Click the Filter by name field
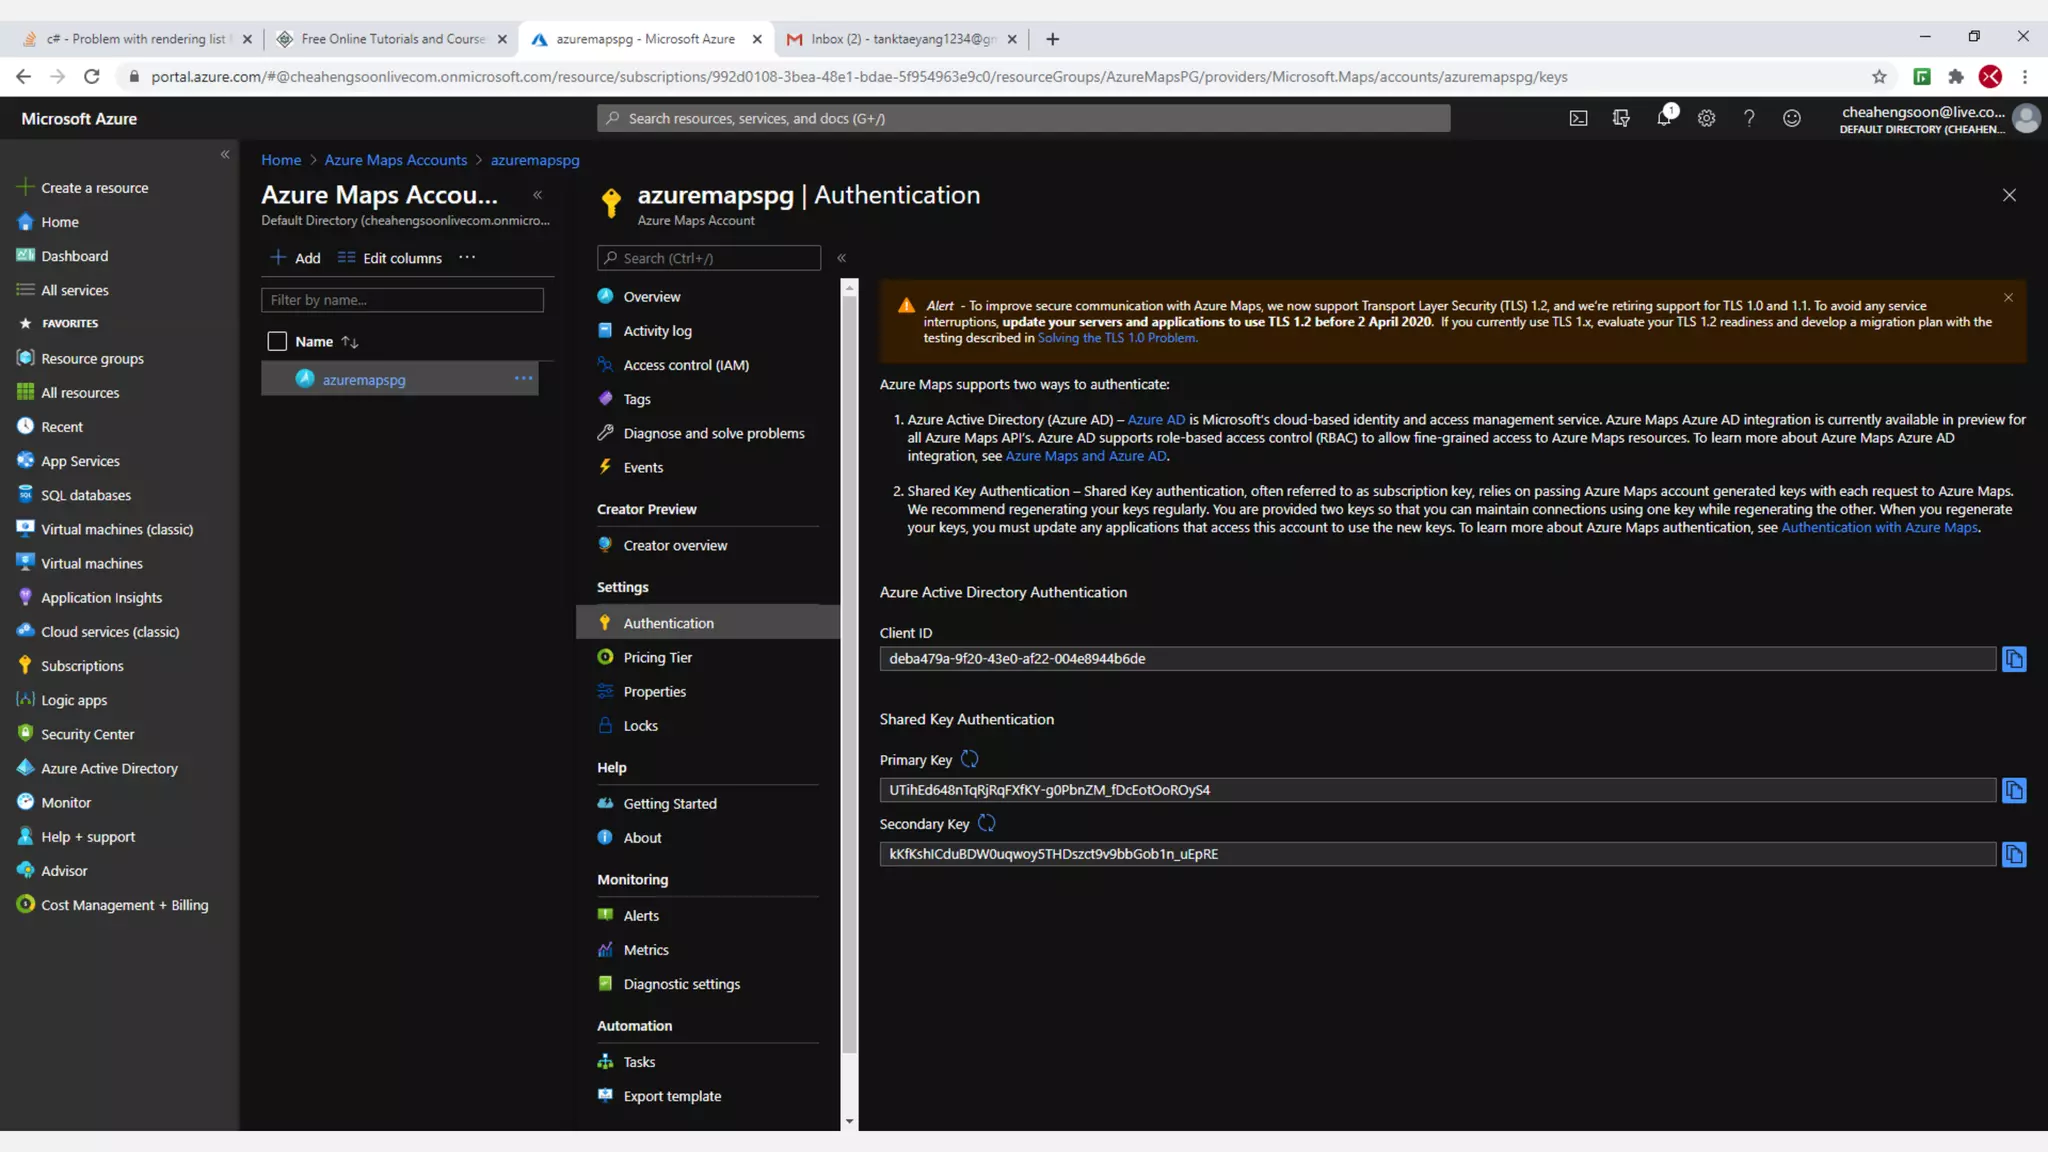2048x1152 pixels. tap(402, 300)
